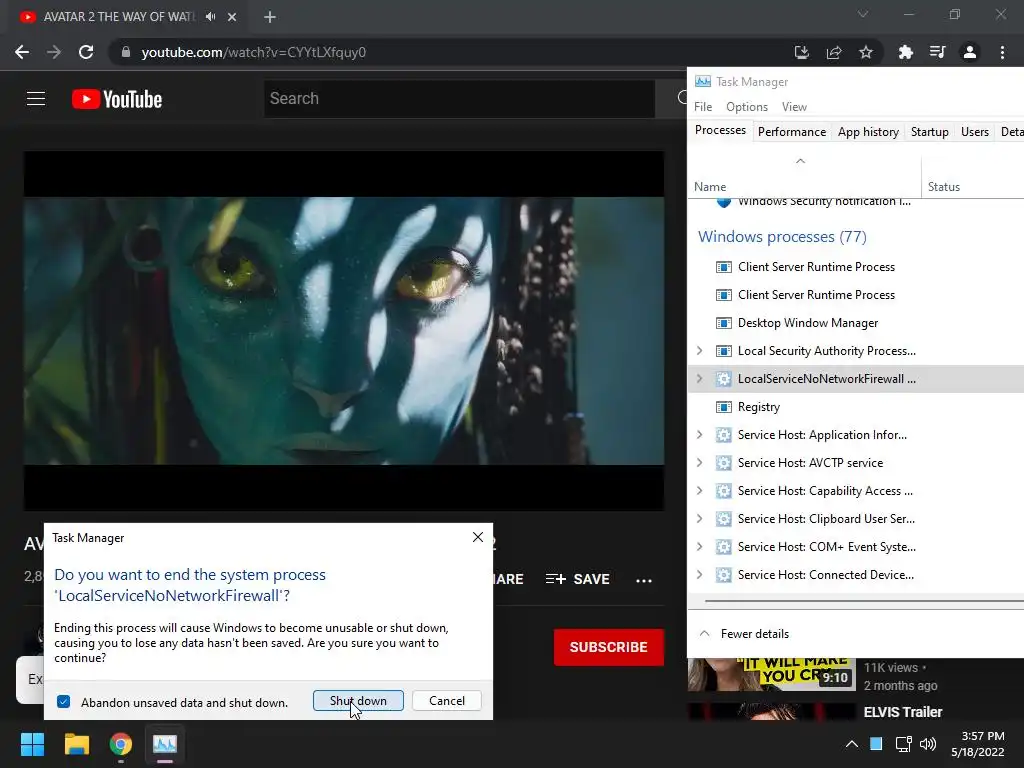The image size is (1024, 768).
Task: Expand Service Host: Clipboard User Service row
Action: pos(699,519)
